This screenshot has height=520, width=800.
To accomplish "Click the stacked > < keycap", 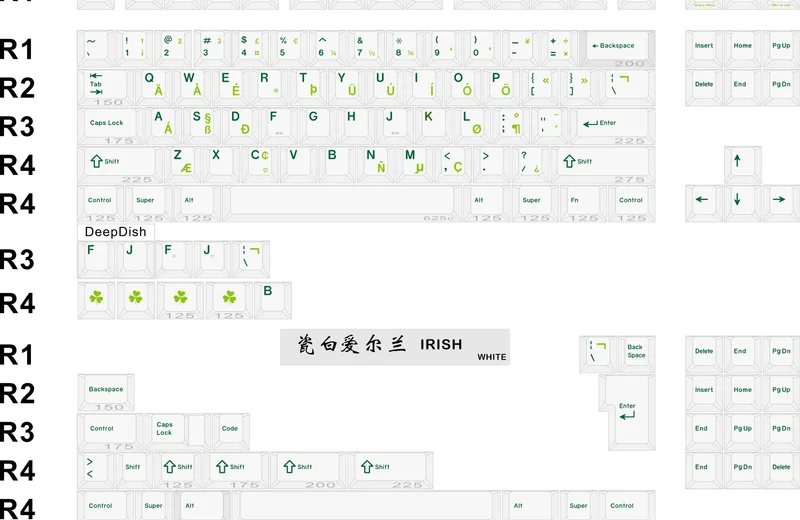I will pos(96,470).
